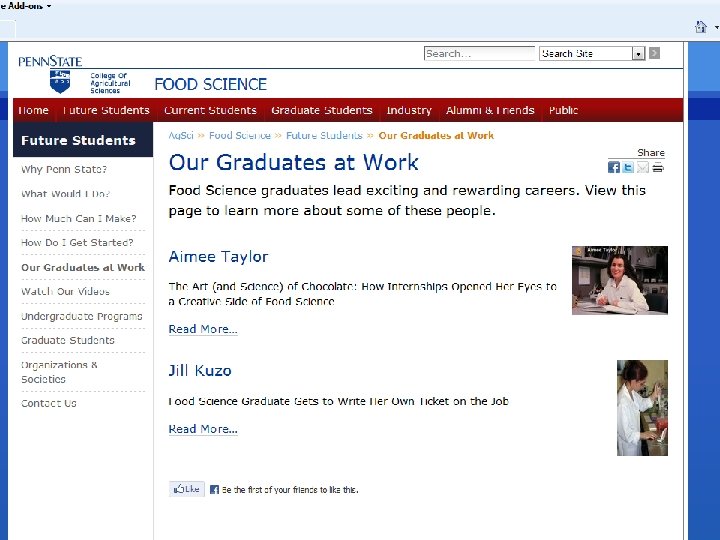Click the Penn State shield logo
This screenshot has width=720, height=540.
(x=60, y=82)
